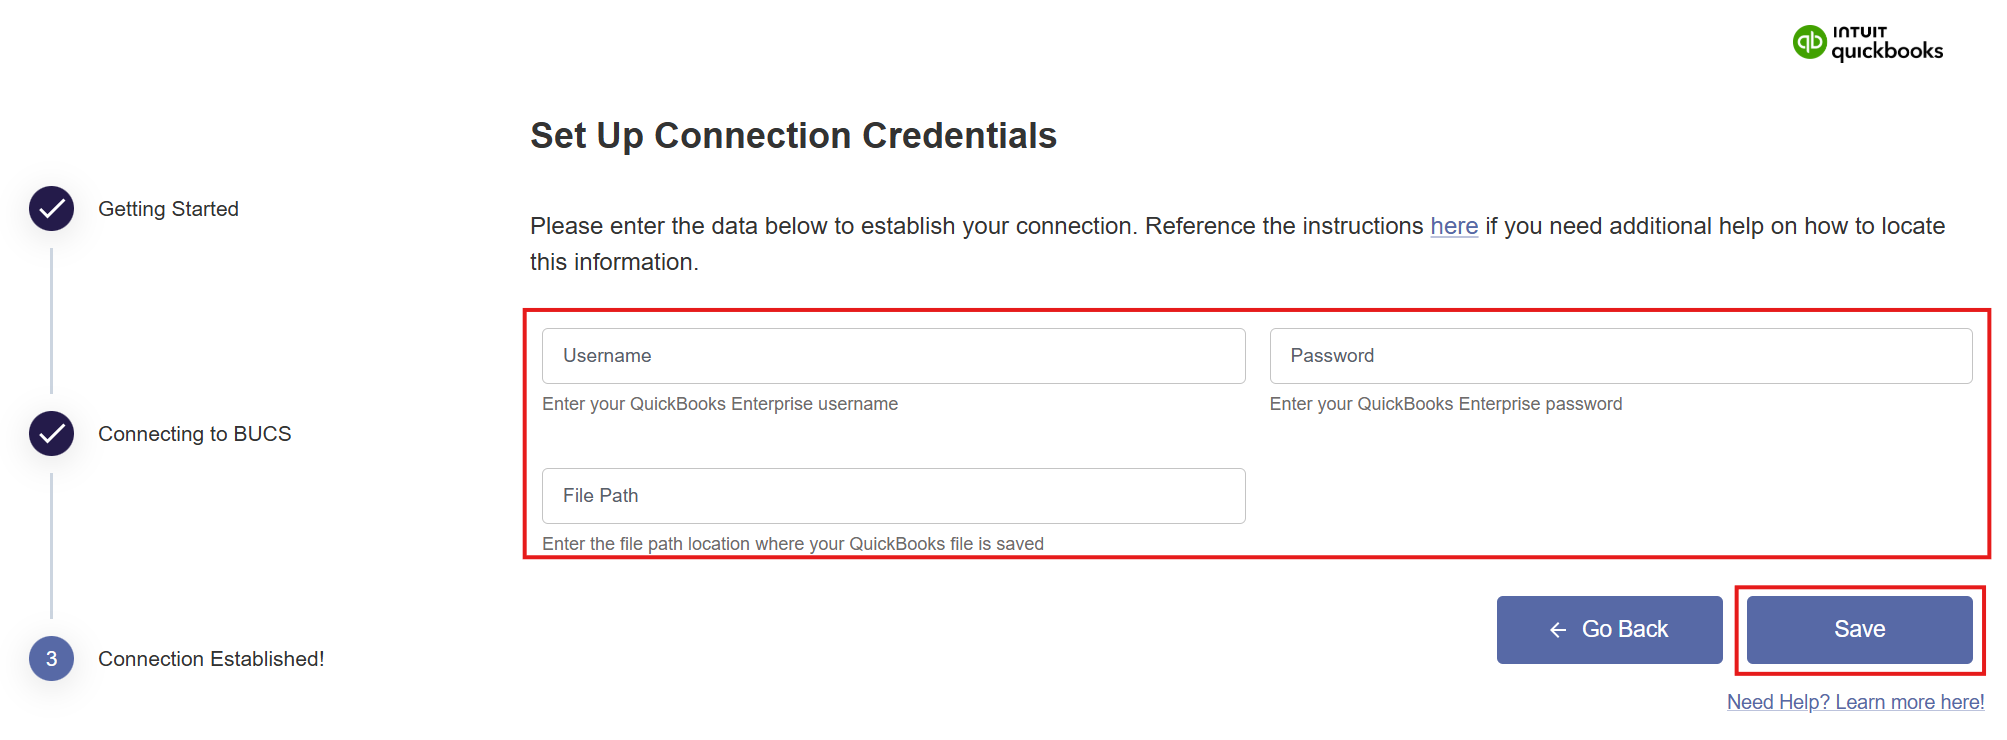The height and width of the screenshot is (740, 2007).
Task: Click the connector line between first steps
Action: [x=51, y=321]
